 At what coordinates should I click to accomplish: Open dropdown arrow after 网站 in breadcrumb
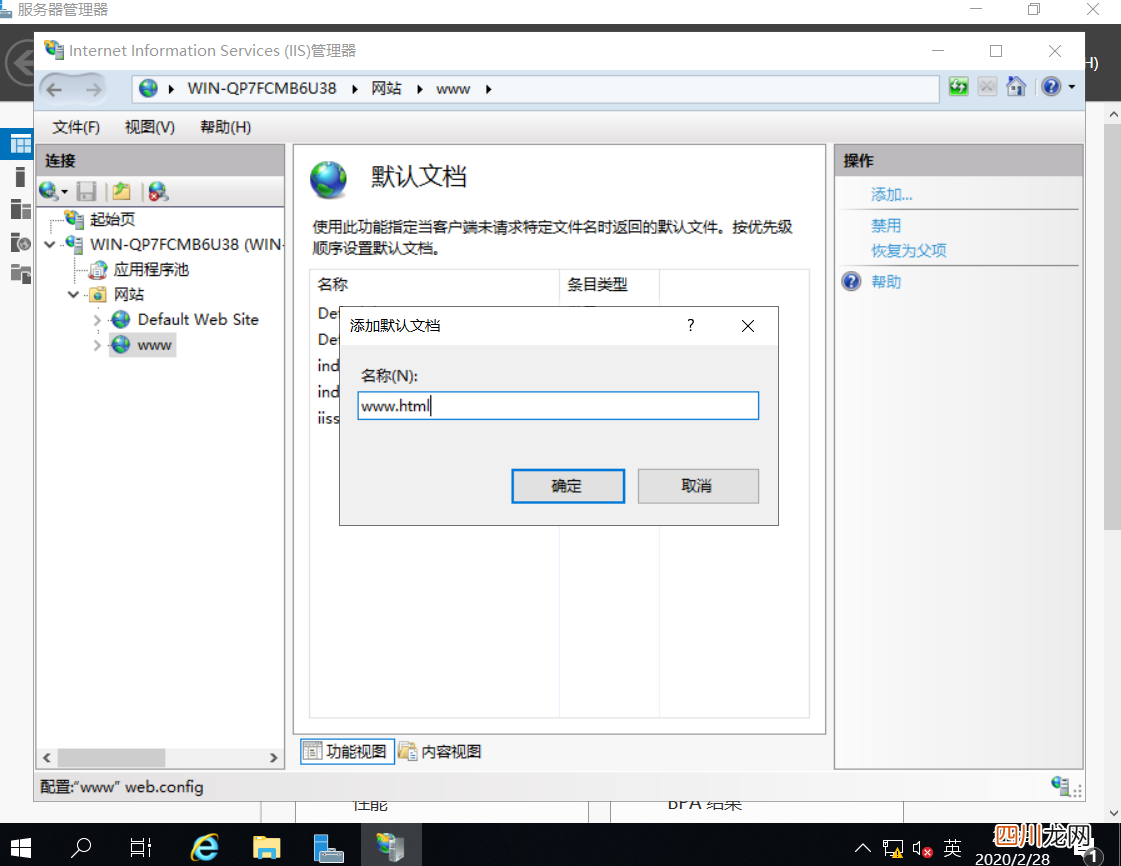(x=420, y=89)
